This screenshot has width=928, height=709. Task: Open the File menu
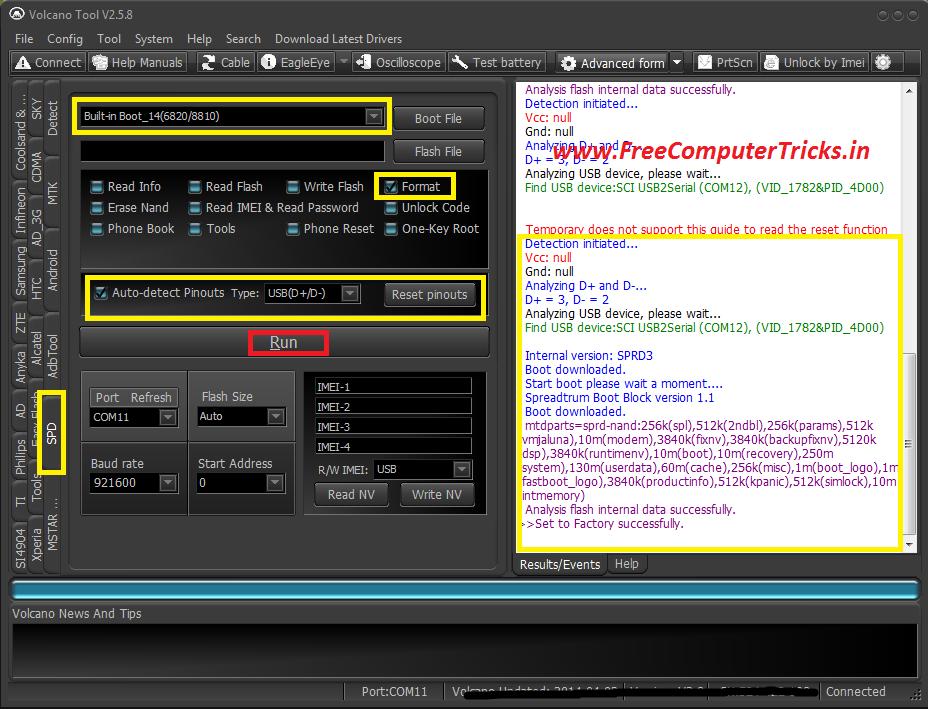pyautogui.click(x=24, y=39)
